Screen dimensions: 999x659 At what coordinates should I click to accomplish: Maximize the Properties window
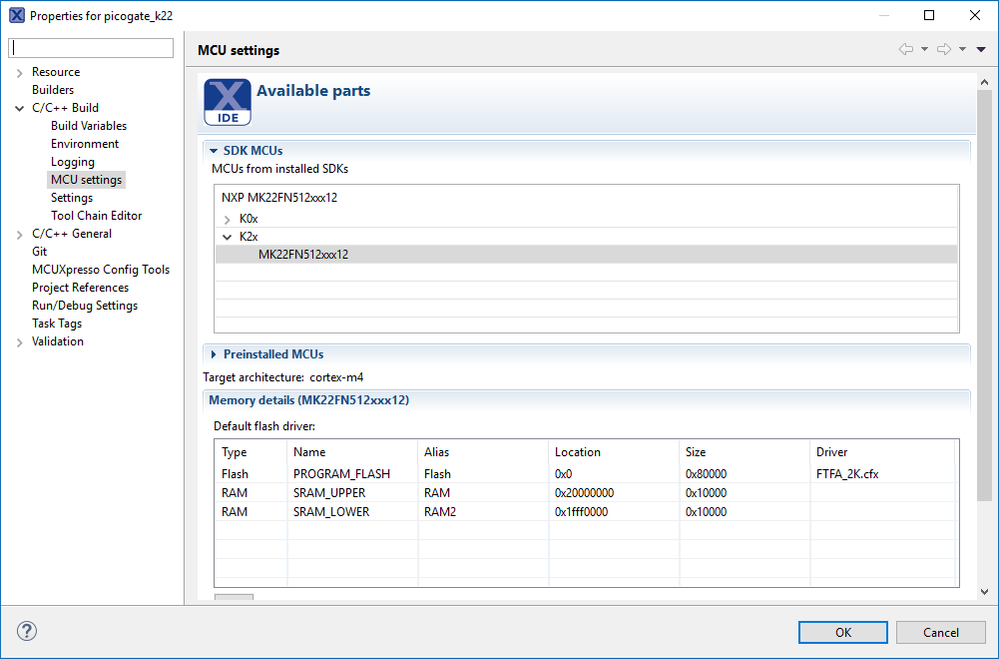[929, 15]
